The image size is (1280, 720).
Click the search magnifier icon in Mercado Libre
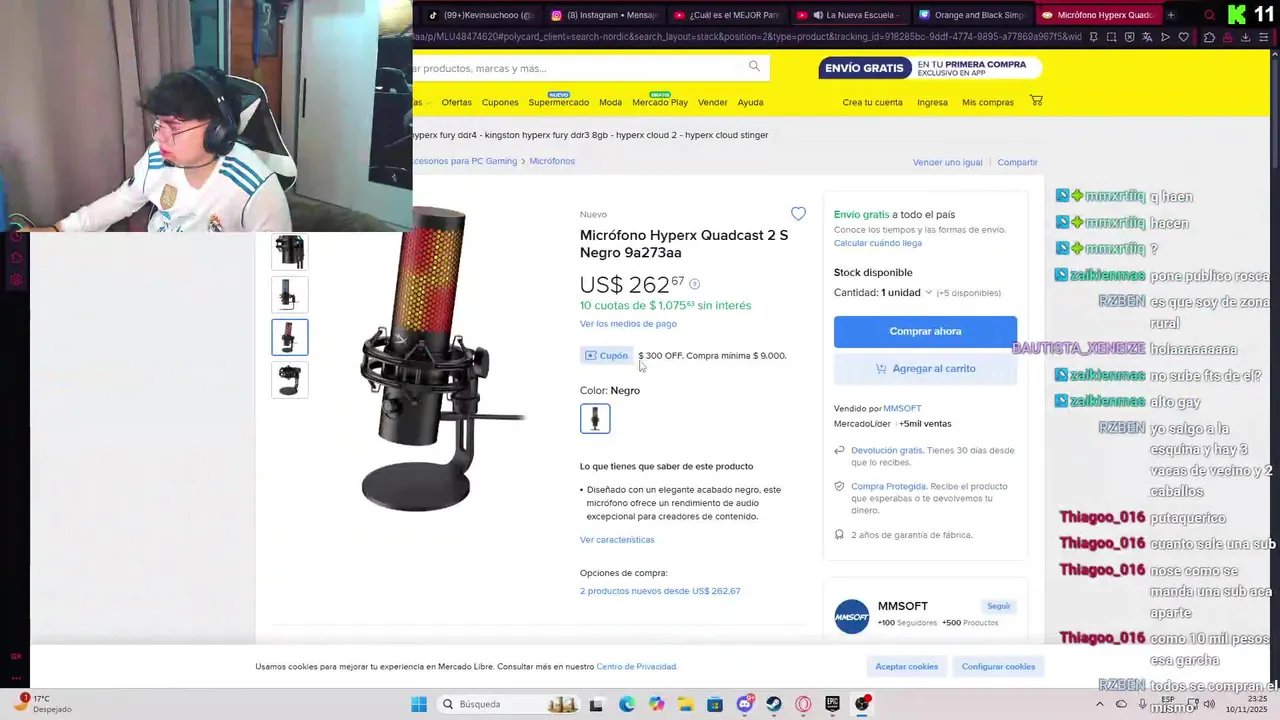click(754, 67)
